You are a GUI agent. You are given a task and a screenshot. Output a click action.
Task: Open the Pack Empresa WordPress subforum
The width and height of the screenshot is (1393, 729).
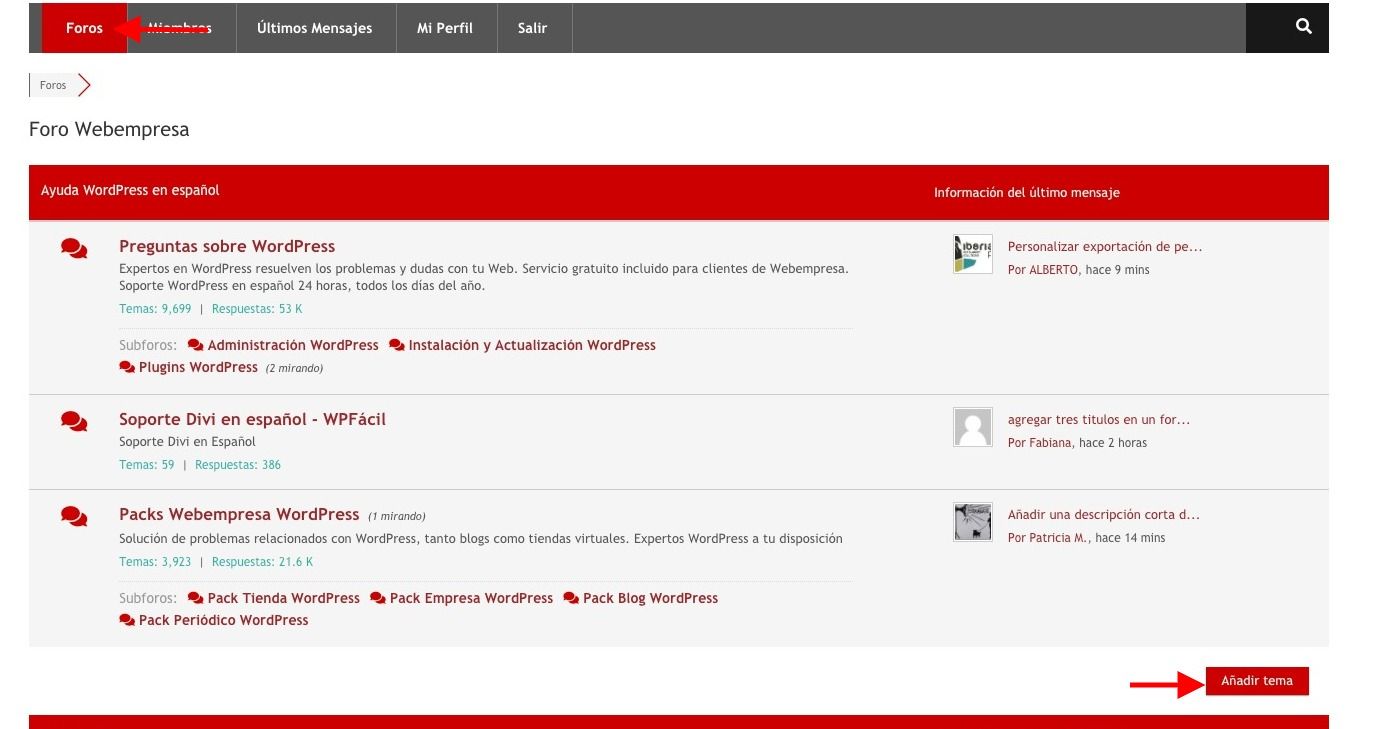click(471, 598)
